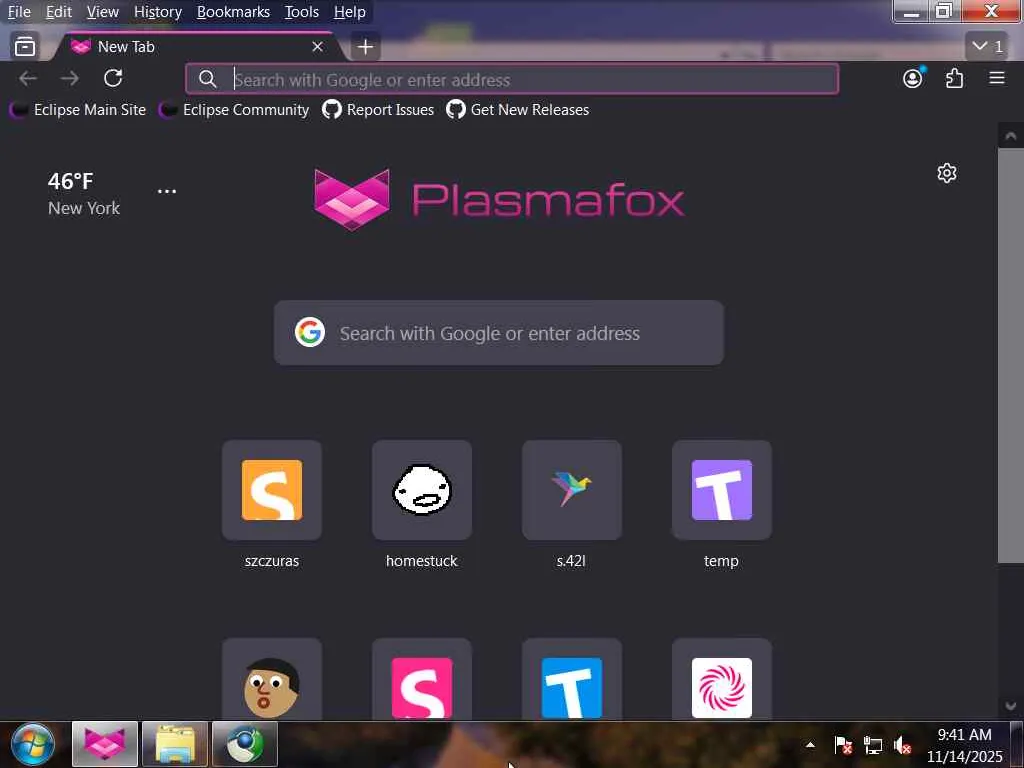
Task: Open the Chromium-style browser taskbar icon
Action: click(x=245, y=744)
